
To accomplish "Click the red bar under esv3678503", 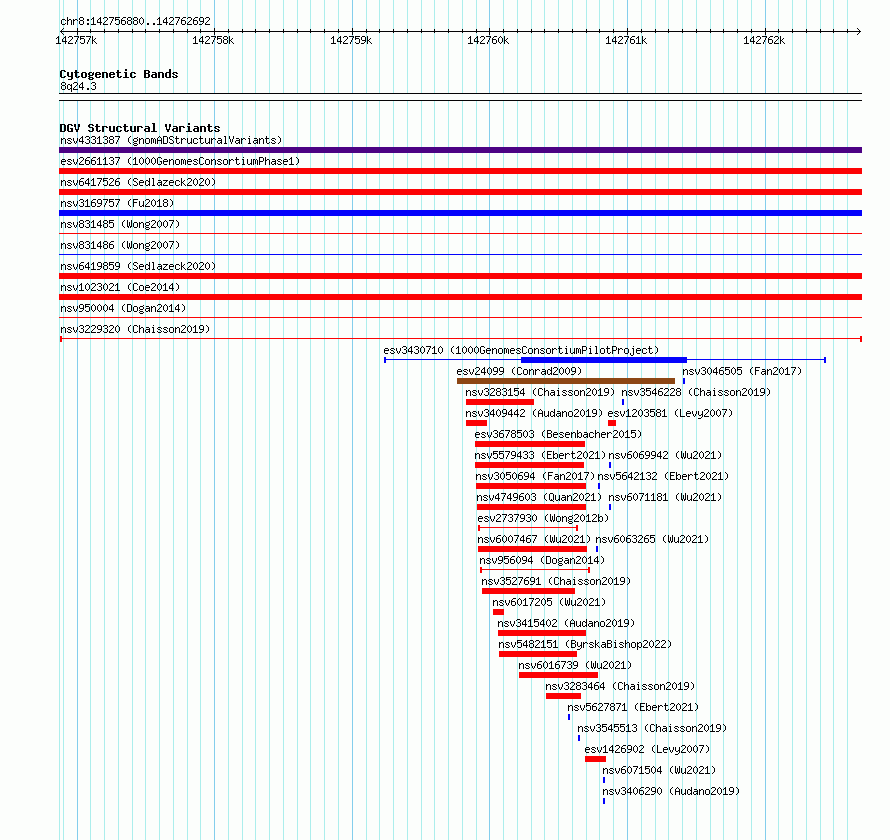I will click(x=530, y=444).
